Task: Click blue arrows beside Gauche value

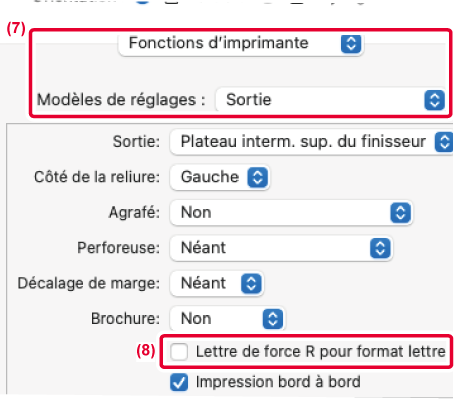Action: pyautogui.click(x=258, y=177)
